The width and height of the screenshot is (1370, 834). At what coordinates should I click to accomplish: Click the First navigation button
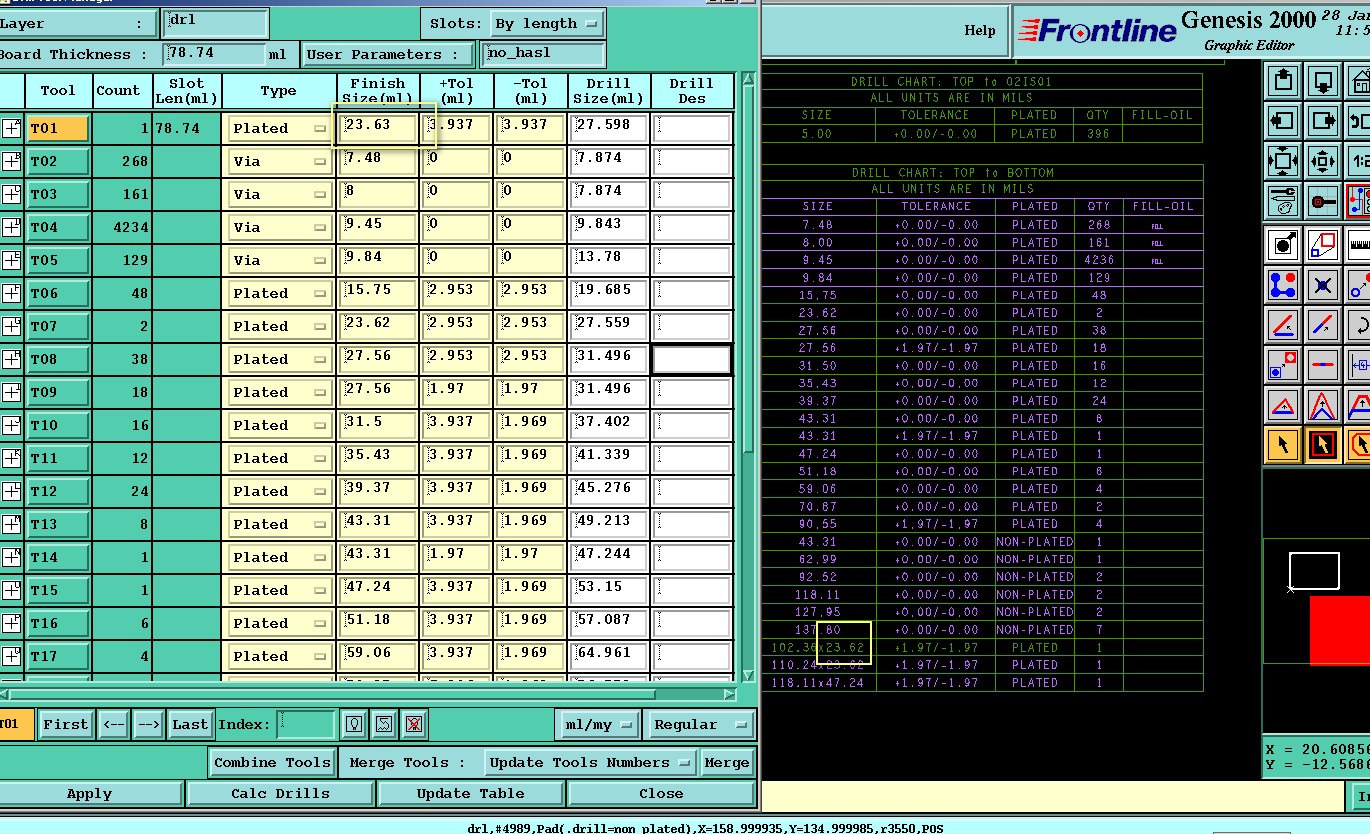(x=66, y=724)
